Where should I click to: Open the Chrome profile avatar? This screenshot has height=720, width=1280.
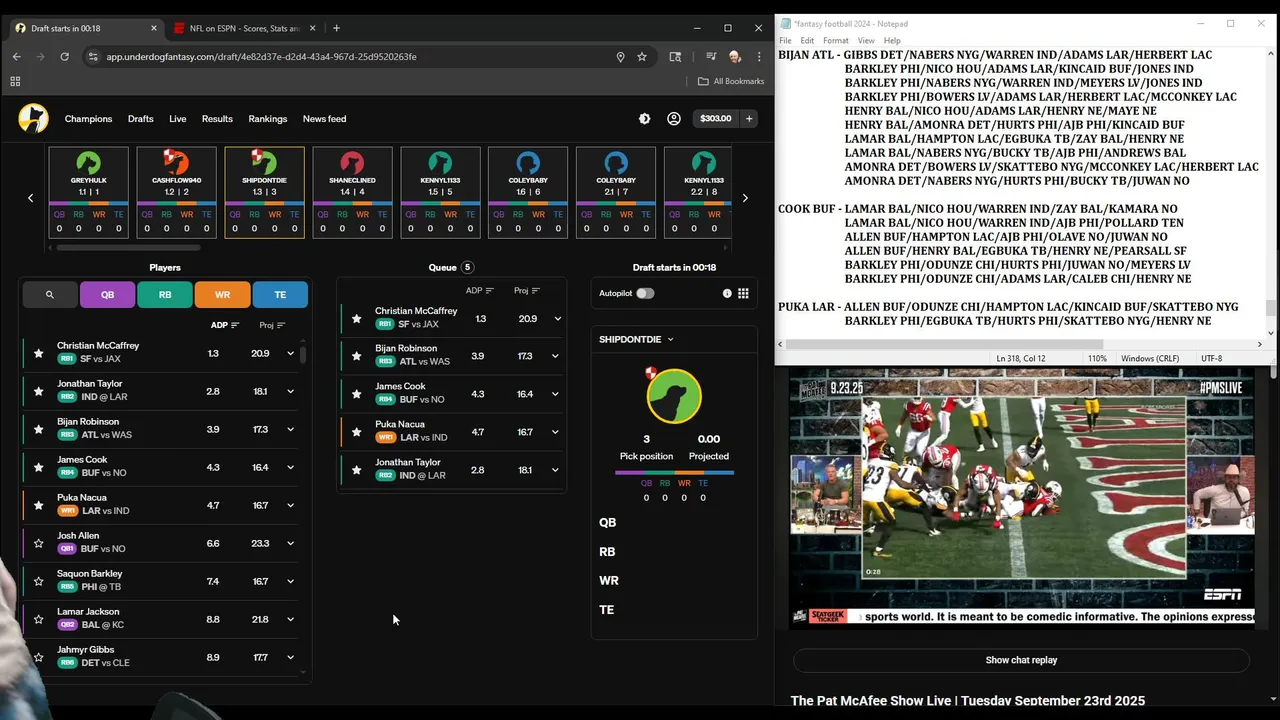[x=735, y=57]
